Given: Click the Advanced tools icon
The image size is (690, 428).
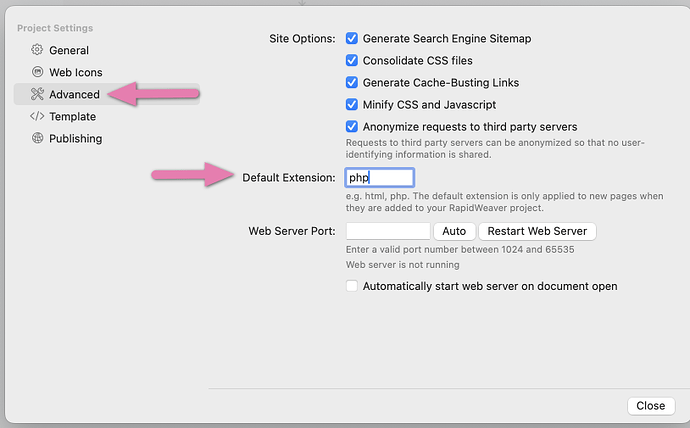Looking at the screenshot, I should point(37,94).
